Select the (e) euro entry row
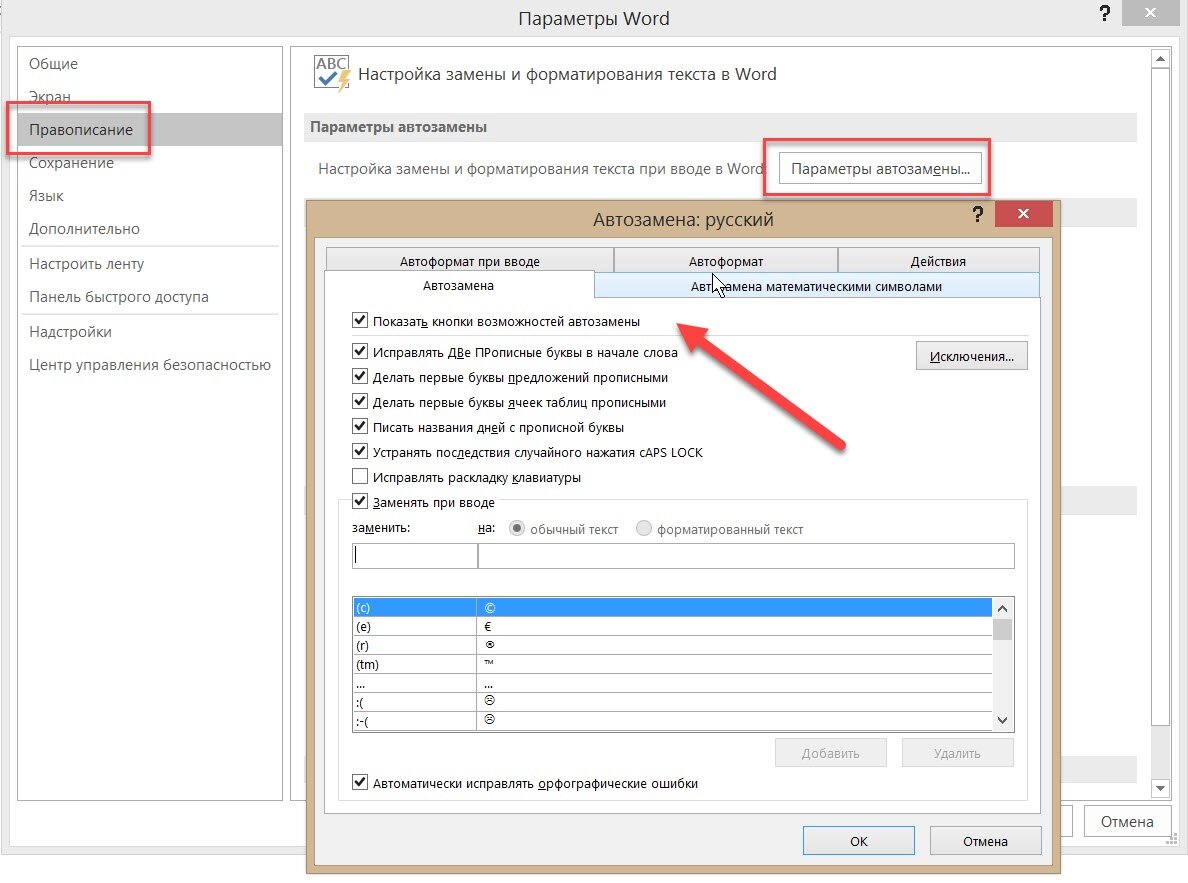The image size is (1188, 883). click(672, 626)
